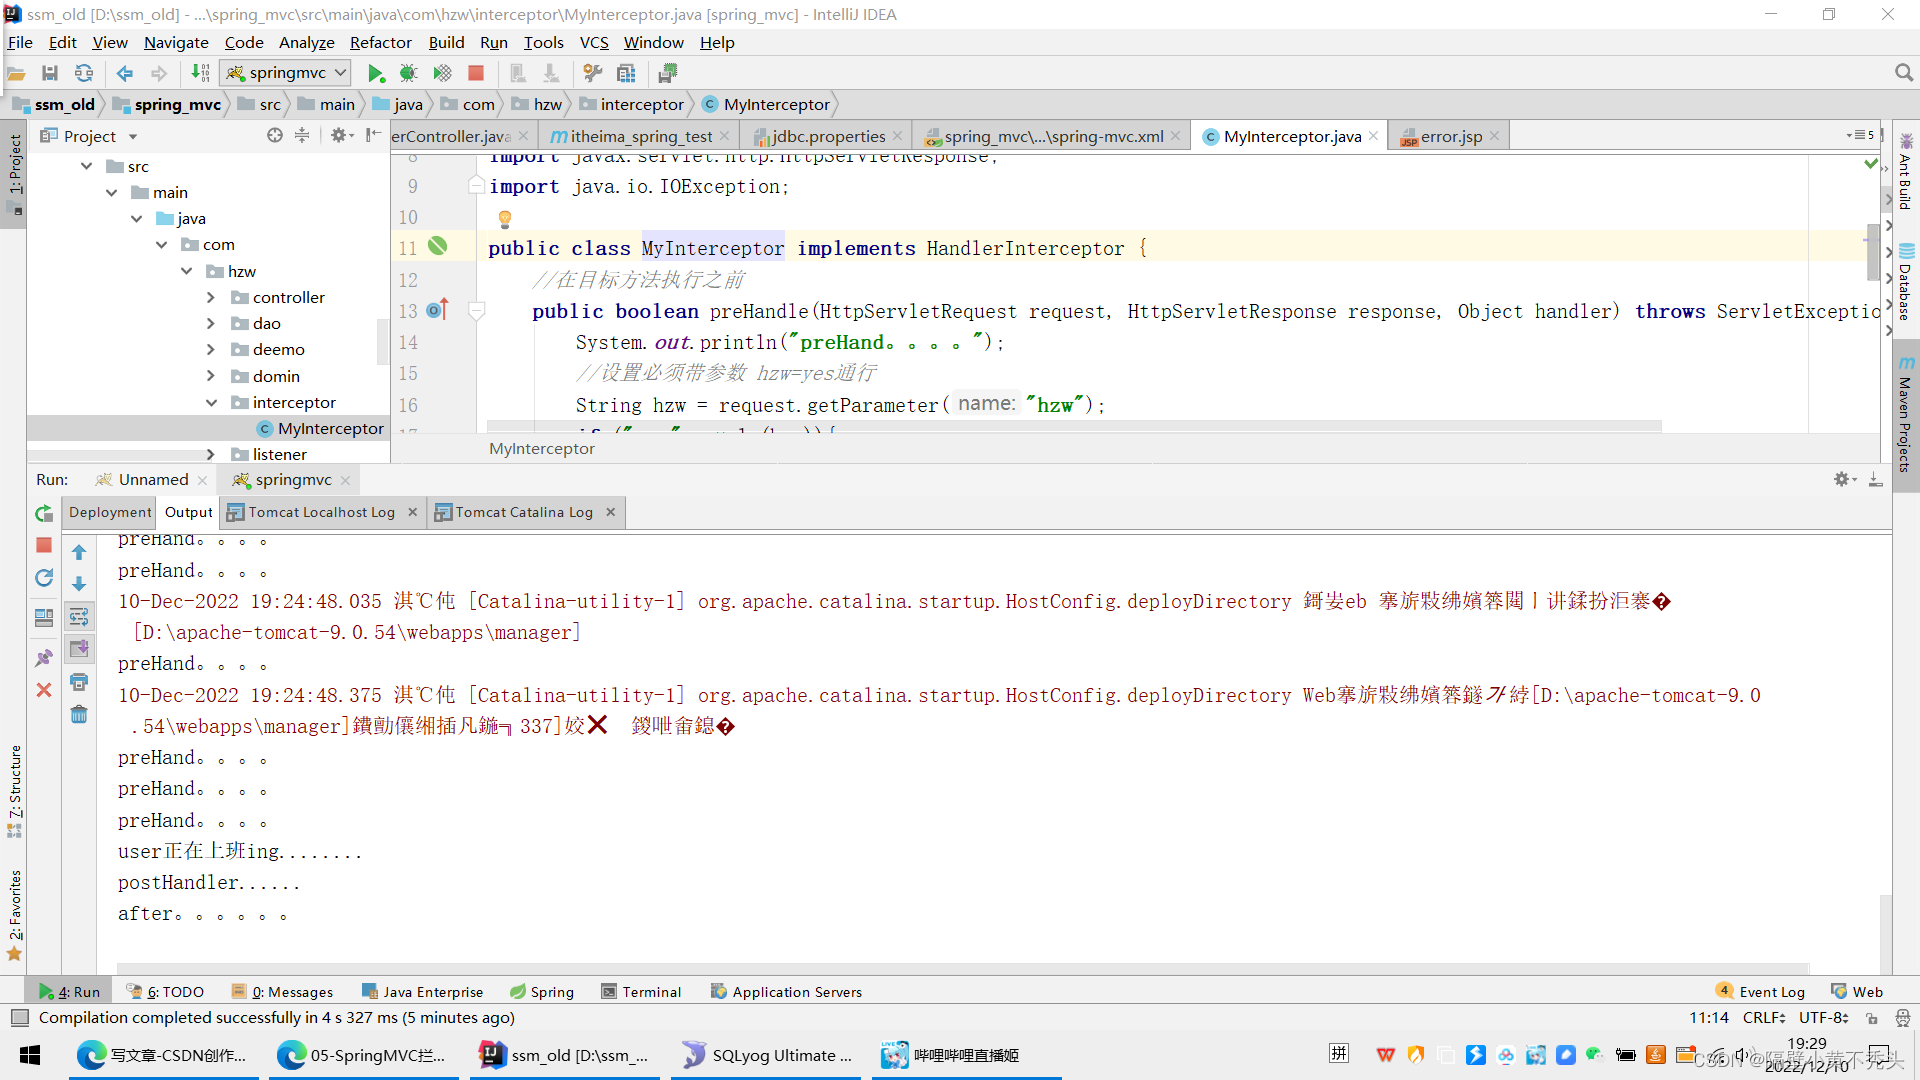Open the Event Log

click(1770, 991)
